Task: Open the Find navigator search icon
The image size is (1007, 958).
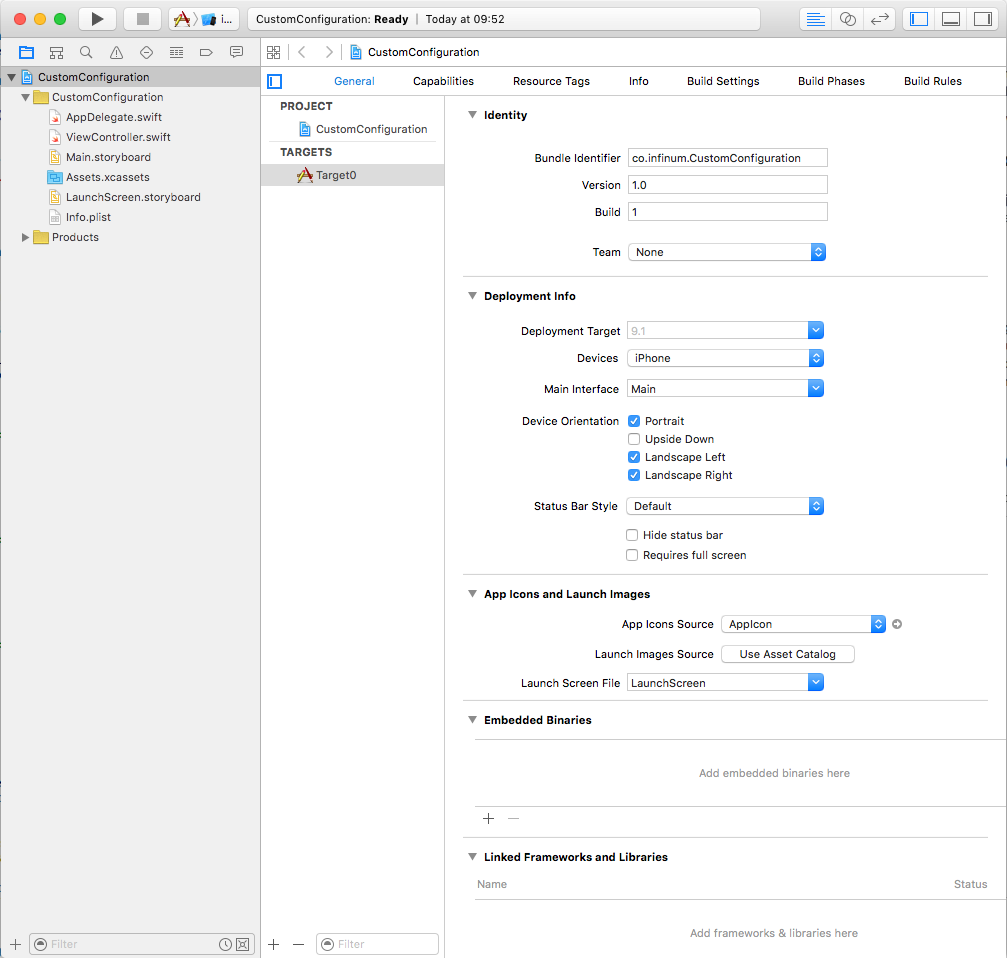Action: pos(86,52)
